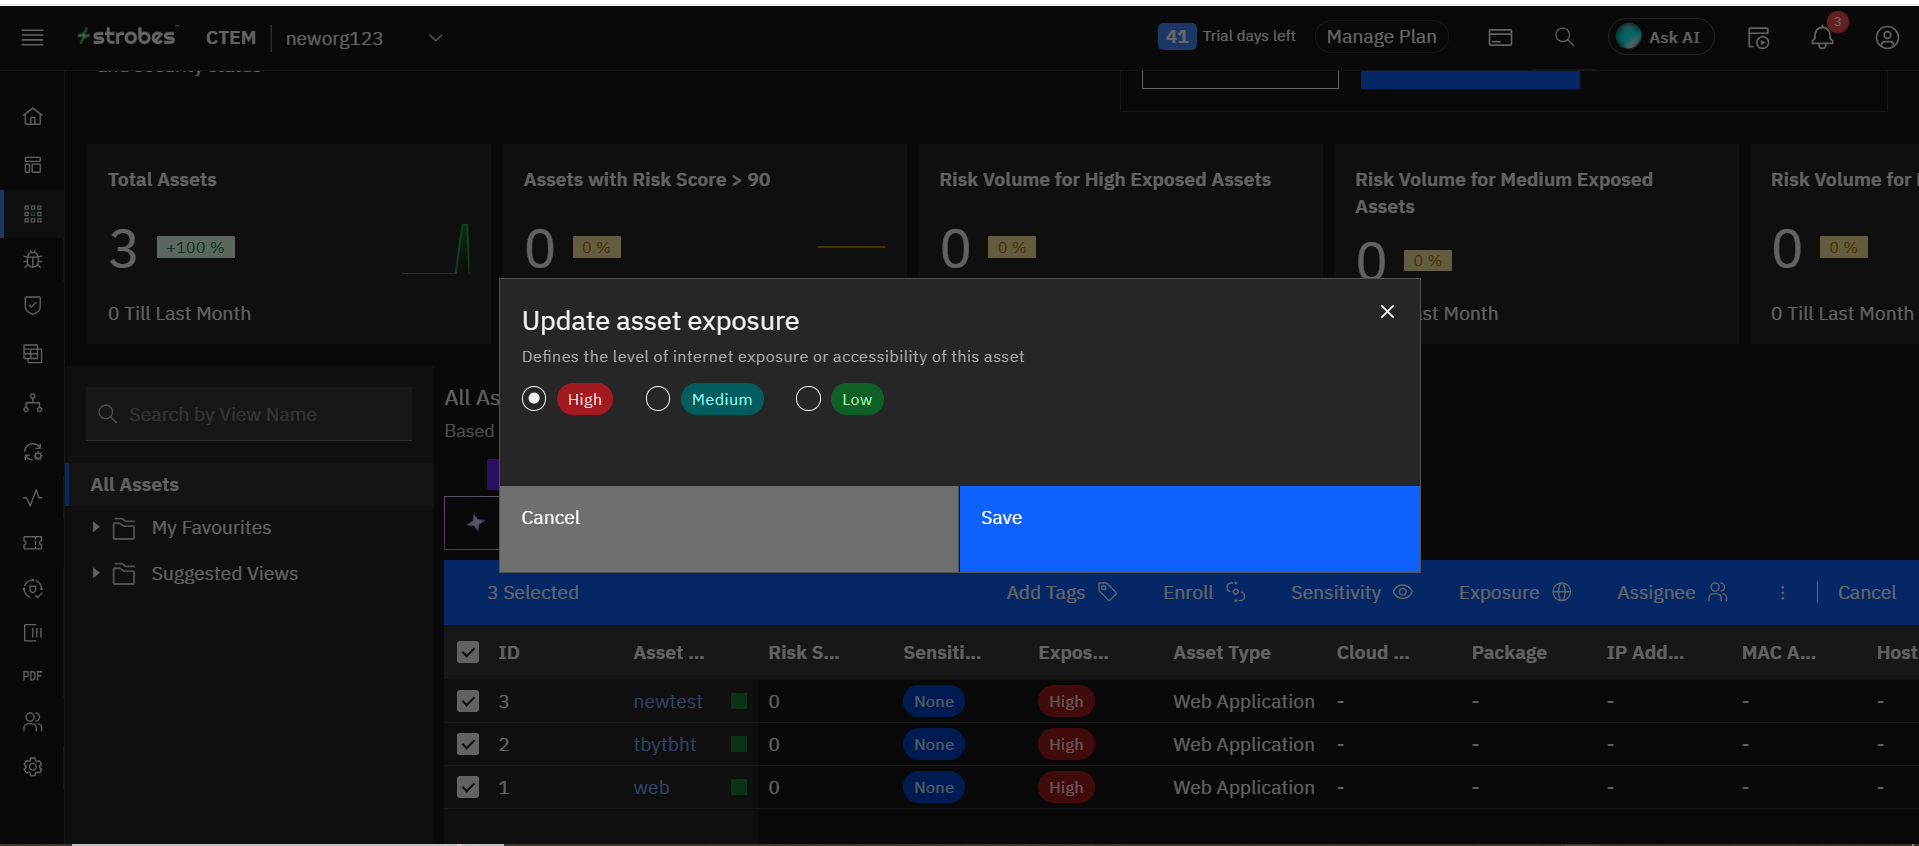Click the Manage Plan button

[x=1380, y=37]
